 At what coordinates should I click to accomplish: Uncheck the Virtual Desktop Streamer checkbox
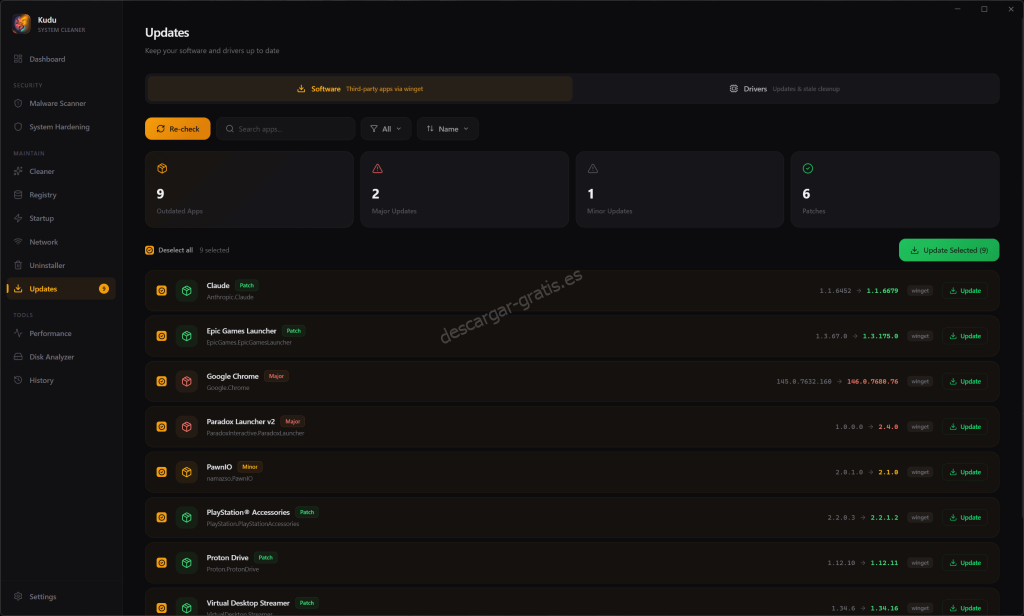pos(161,608)
